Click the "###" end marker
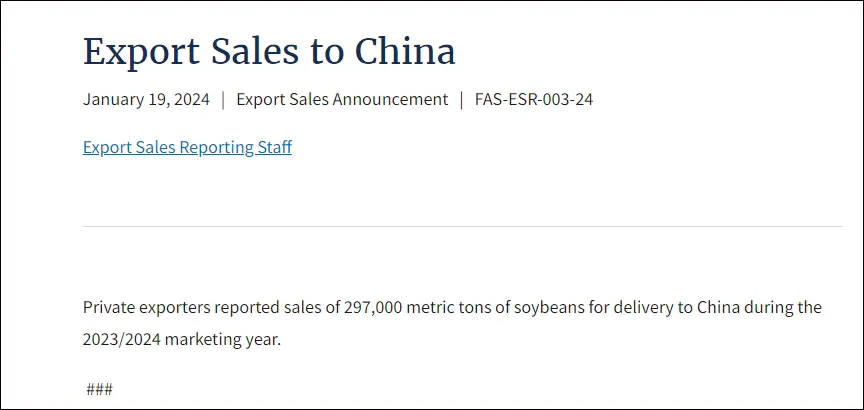Image resolution: width=864 pixels, height=410 pixels. click(99, 389)
